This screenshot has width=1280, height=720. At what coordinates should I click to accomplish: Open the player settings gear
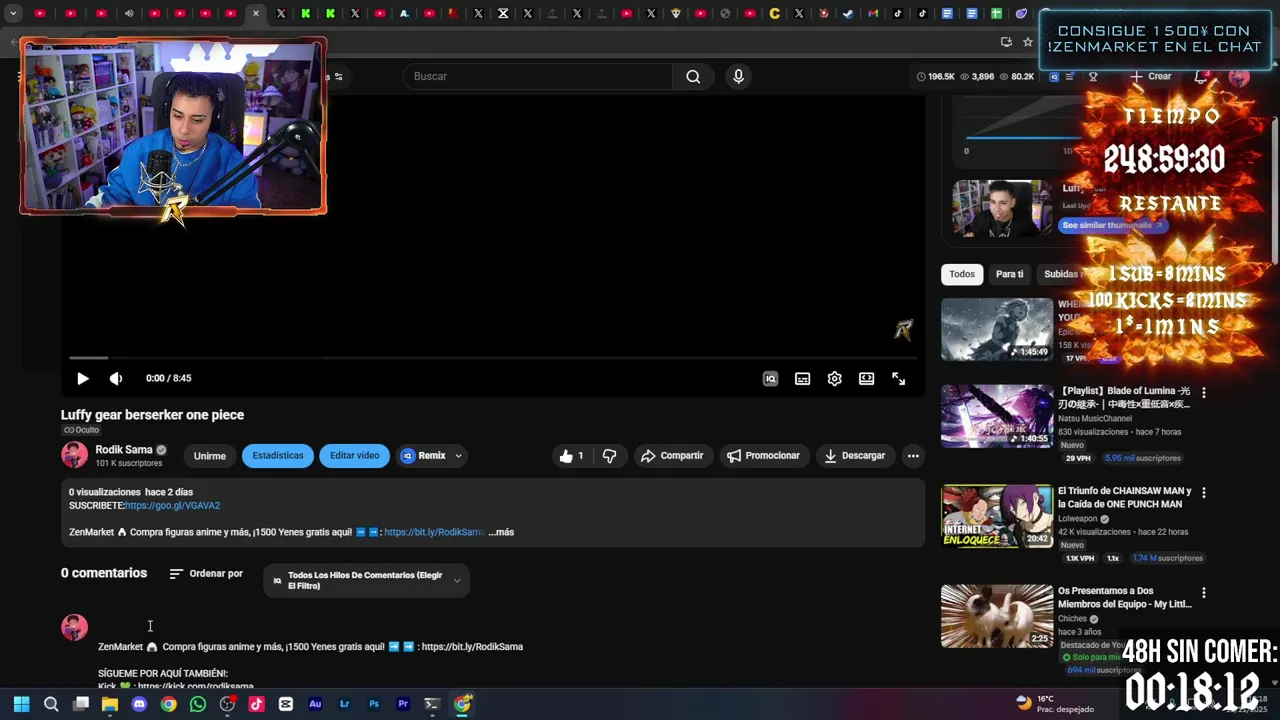coord(834,379)
